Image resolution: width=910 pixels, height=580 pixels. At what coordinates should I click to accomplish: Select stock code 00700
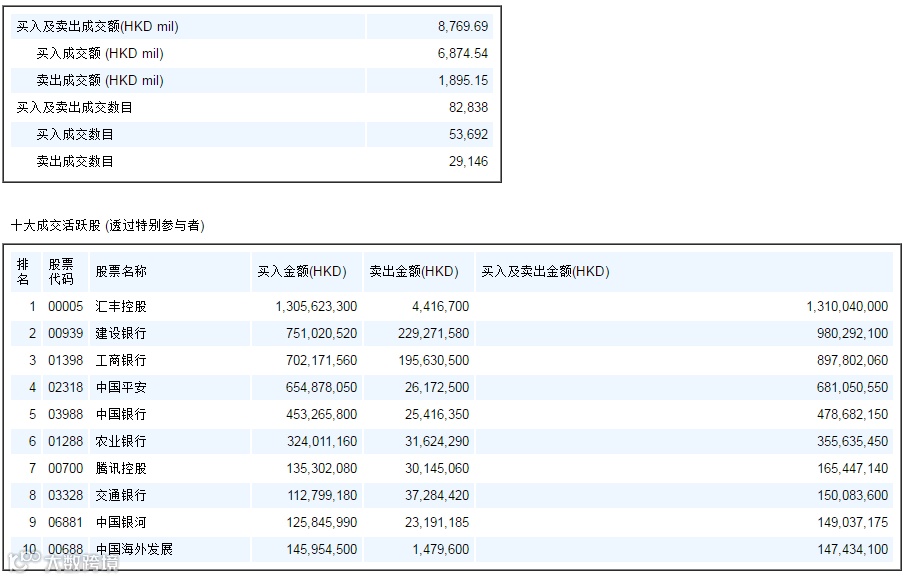pyautogui.click(x=66, y=469)
